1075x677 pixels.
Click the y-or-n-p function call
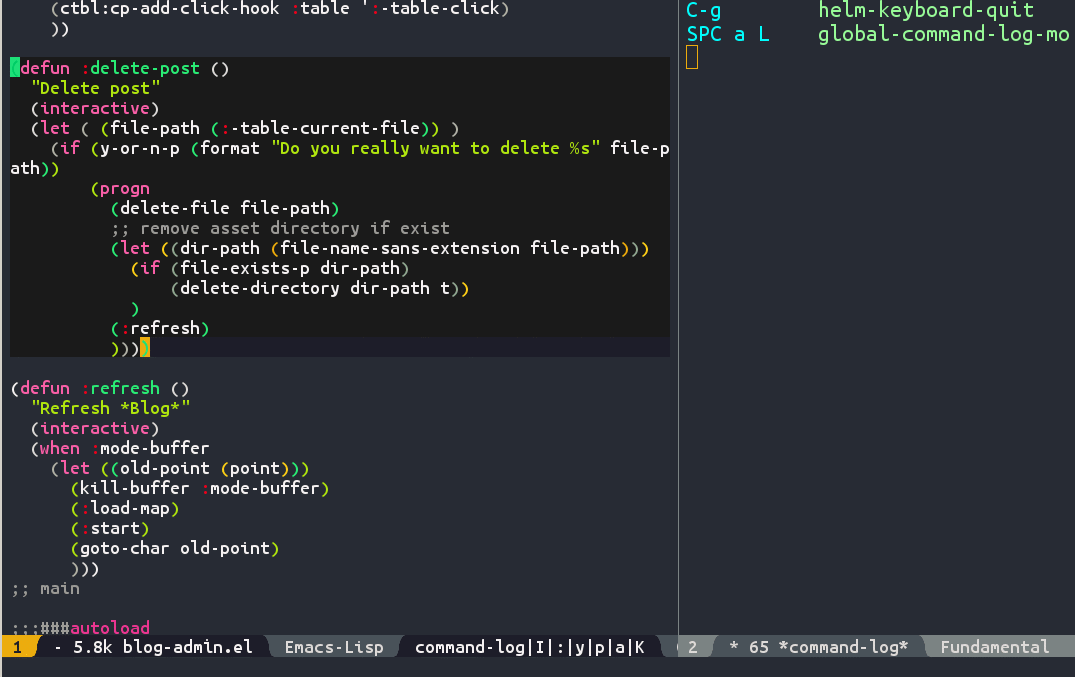tap(140, 148)
